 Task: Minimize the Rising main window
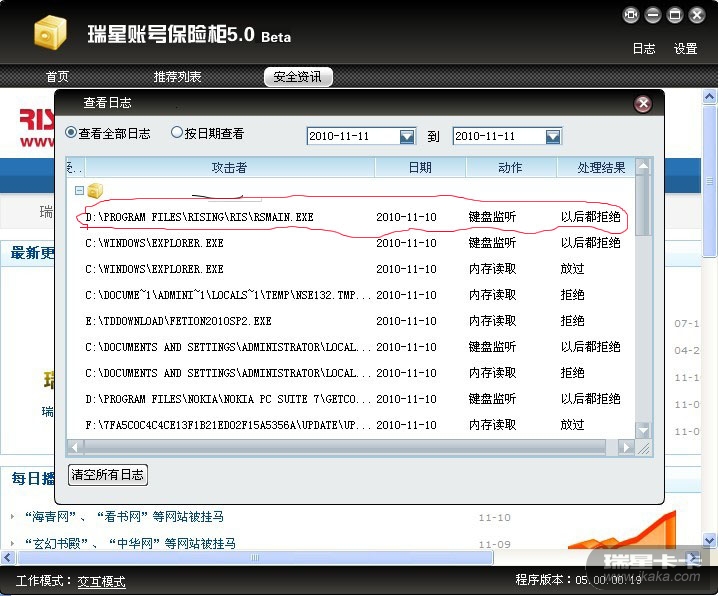(653, 15)
